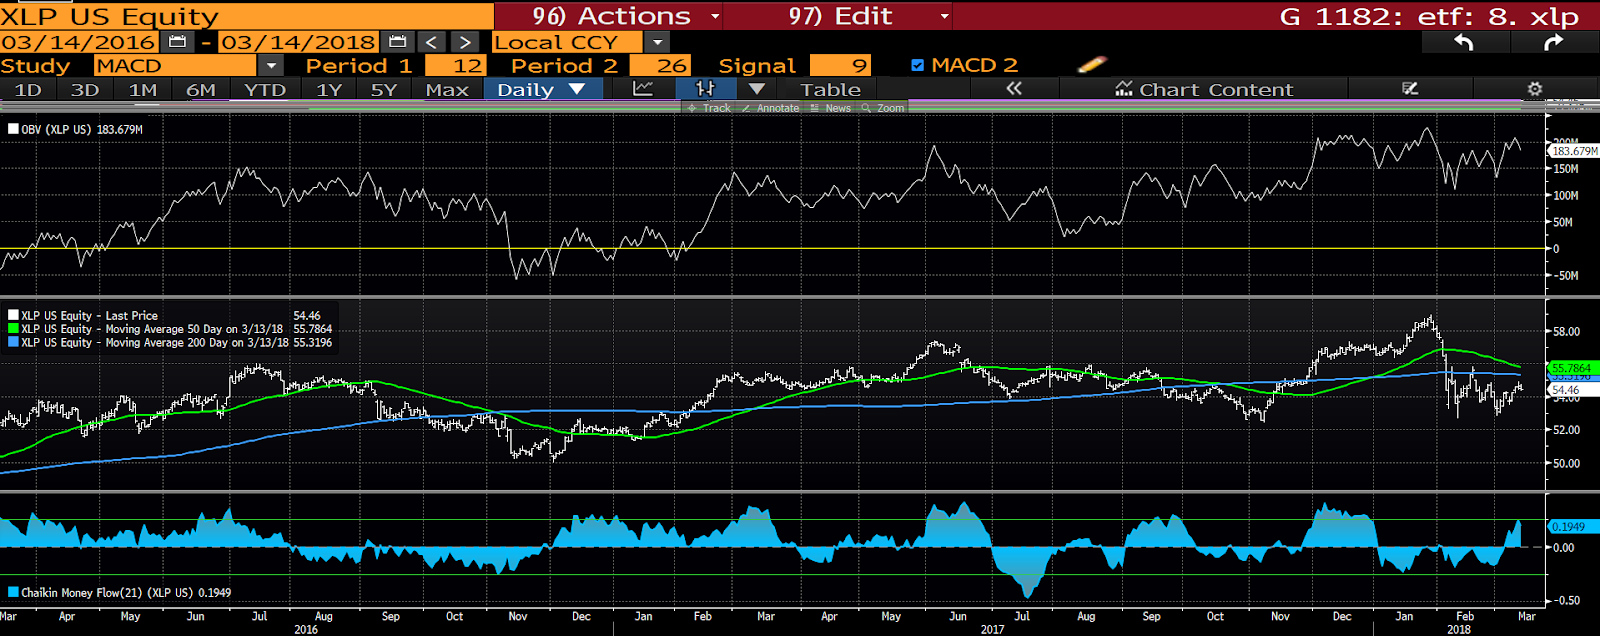Click the G 1182: etf: 8. xlp title
Screen dimensions: 1600x636
[x=1429, y=16]
